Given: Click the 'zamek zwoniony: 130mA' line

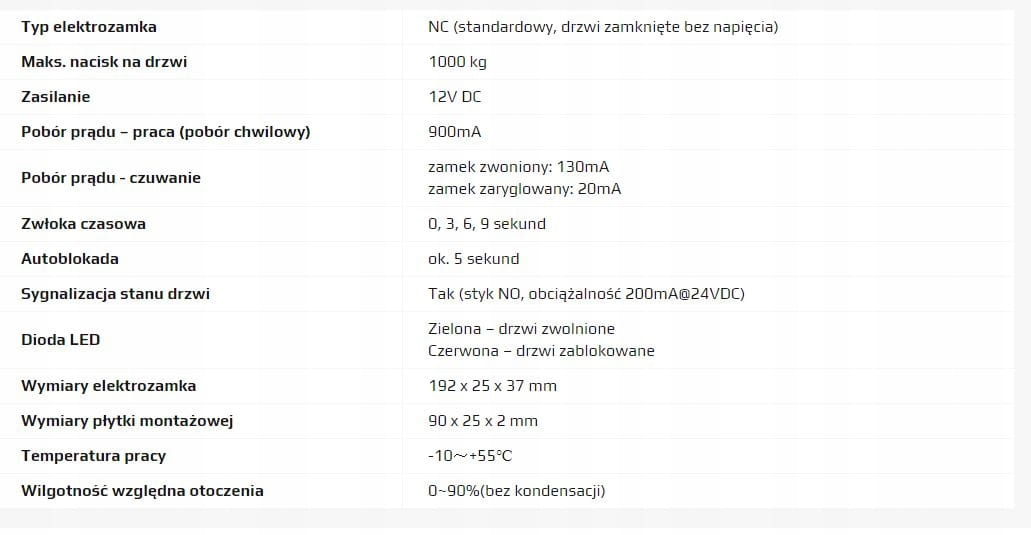Looking at the screenshot, I should pyautogui.click(x=518, y=166).
